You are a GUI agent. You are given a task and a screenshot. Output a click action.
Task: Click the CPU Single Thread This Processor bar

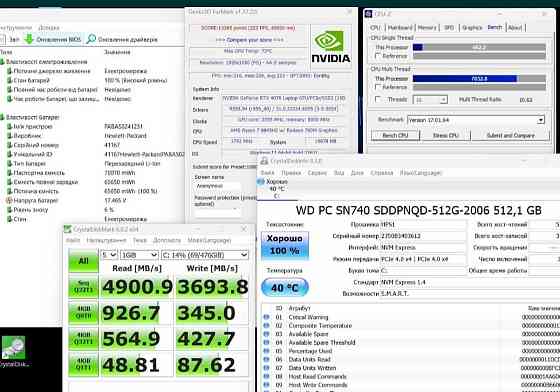point(479,47)
